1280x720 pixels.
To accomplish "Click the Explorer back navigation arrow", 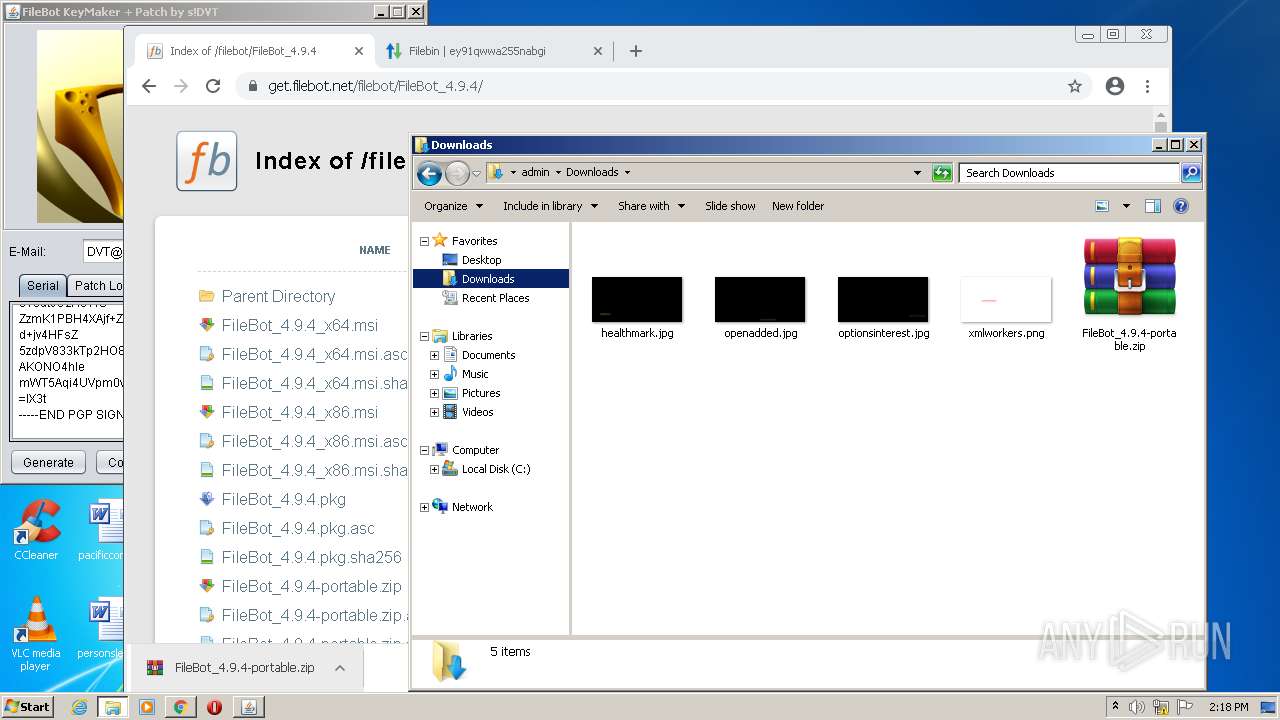I will (429, 174).
